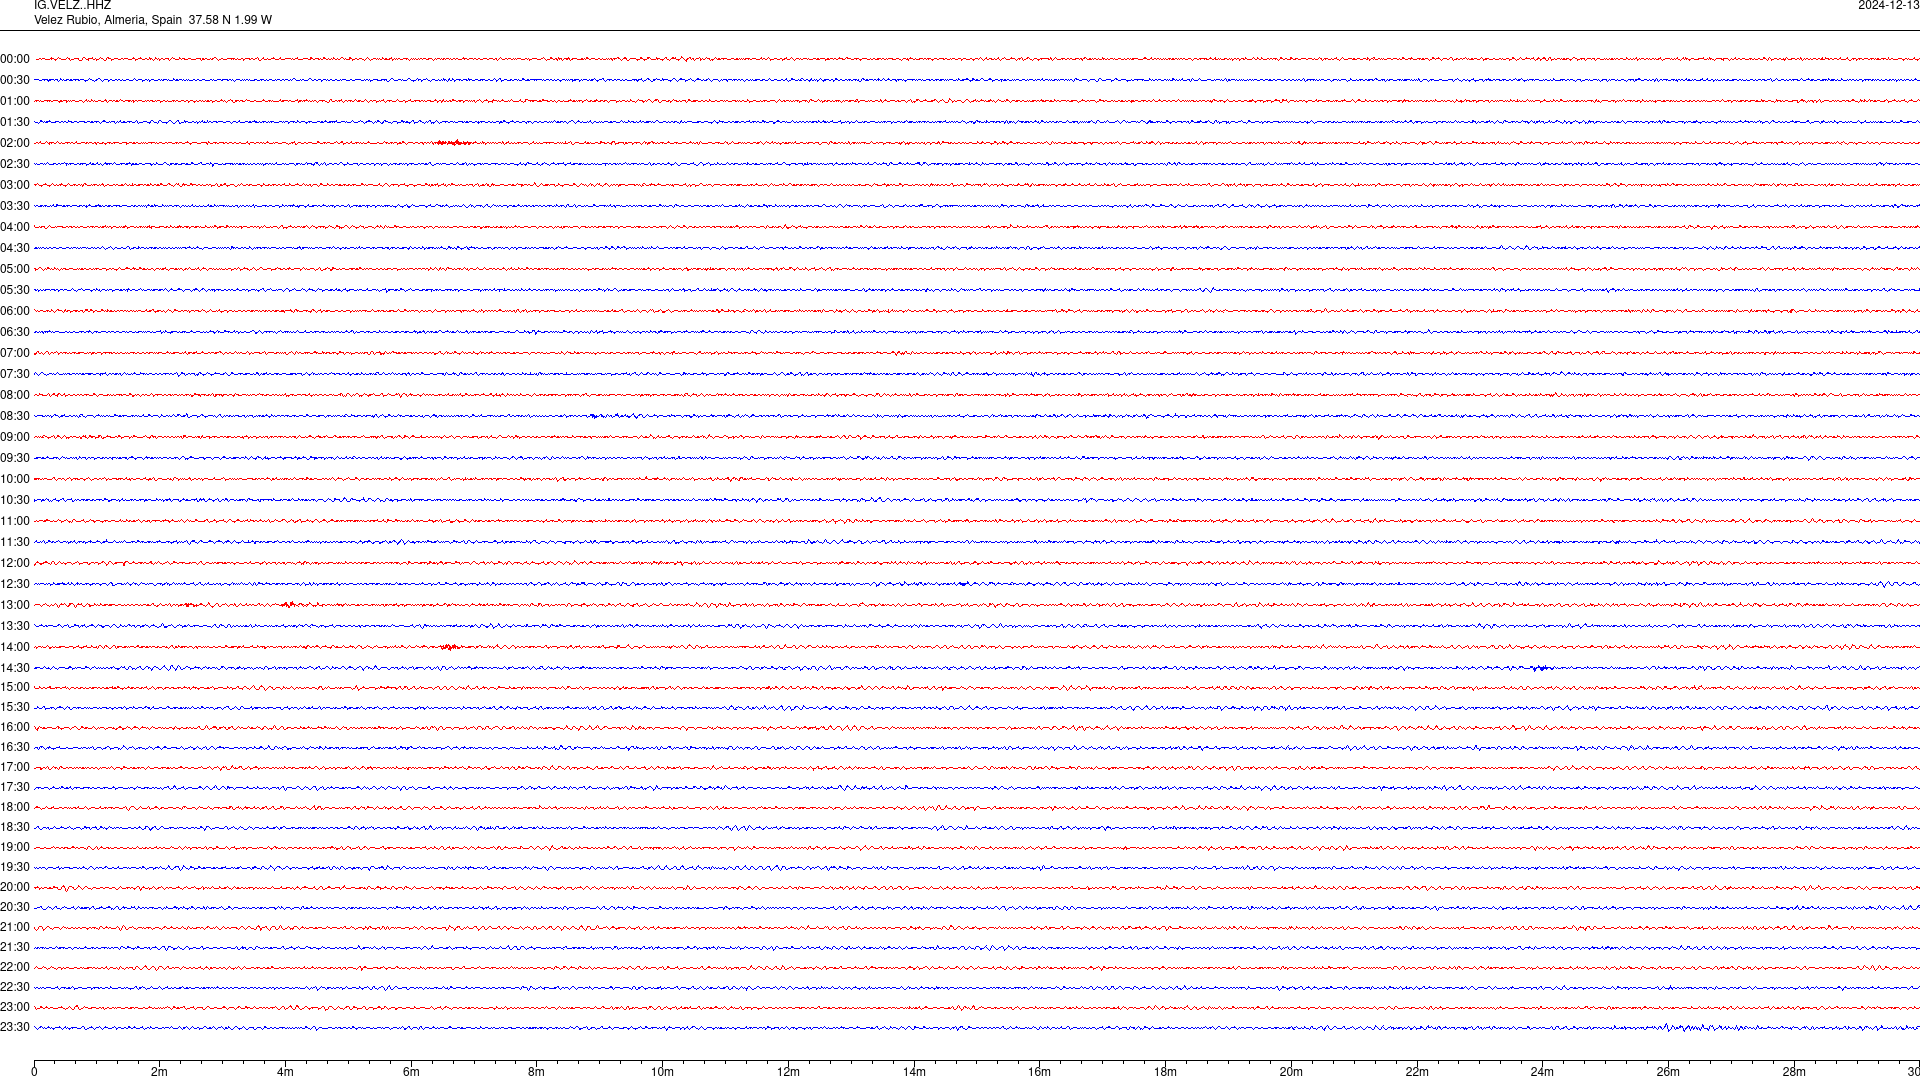Image resolution: width=1920 pixels, height=1080 pixels.
Task: Select the 22:00 trace time label
Action: point(15,967)
